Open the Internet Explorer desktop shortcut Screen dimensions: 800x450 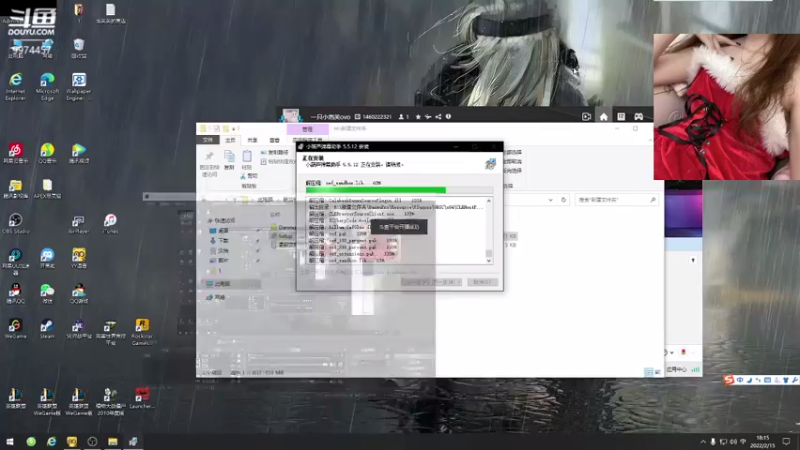[15, 86]
